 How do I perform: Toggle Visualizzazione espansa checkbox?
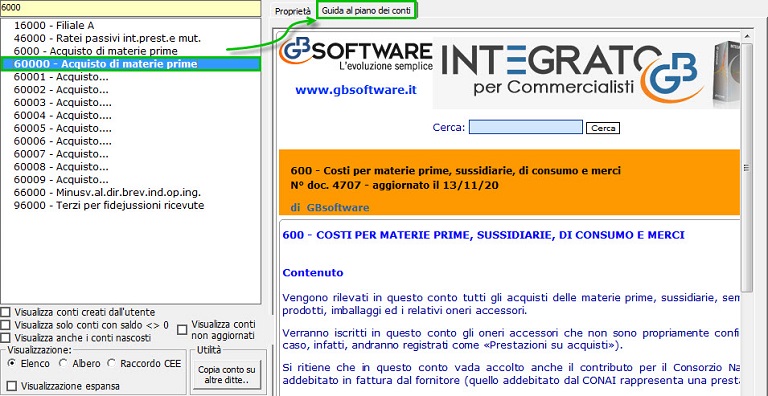click(x=12, y=386)
